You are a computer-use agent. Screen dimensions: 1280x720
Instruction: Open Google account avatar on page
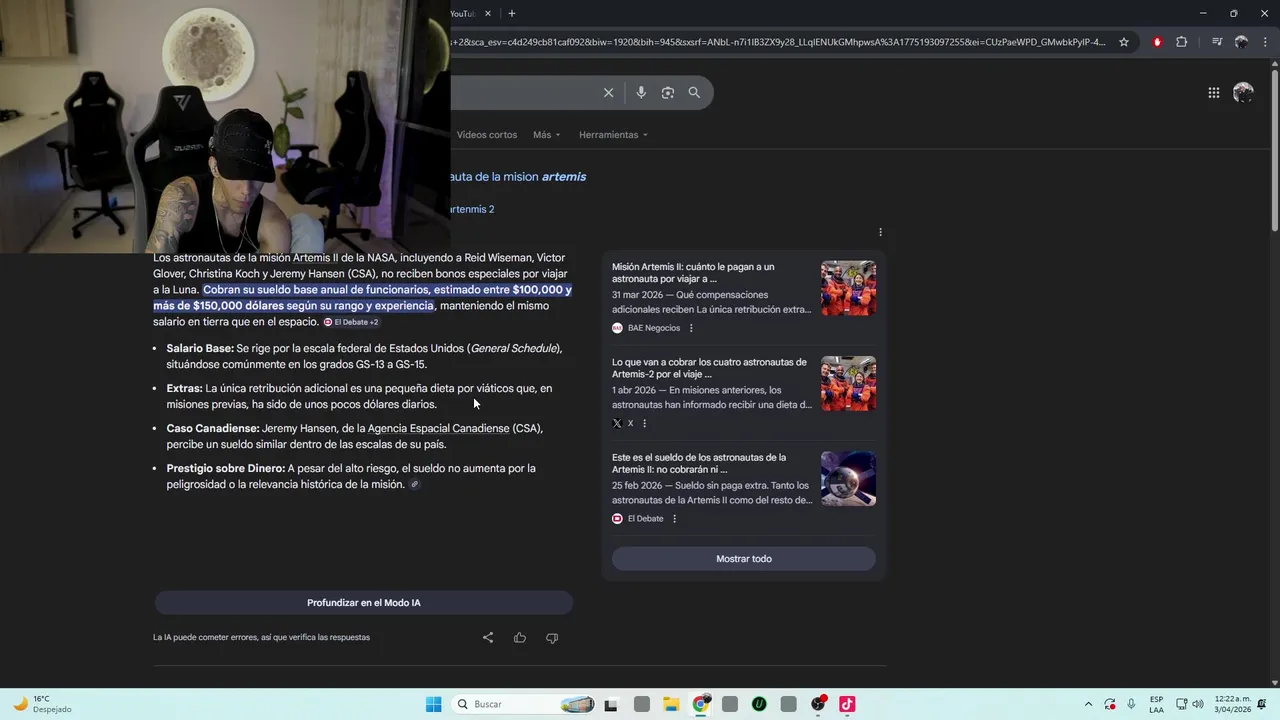point(1243,93)
